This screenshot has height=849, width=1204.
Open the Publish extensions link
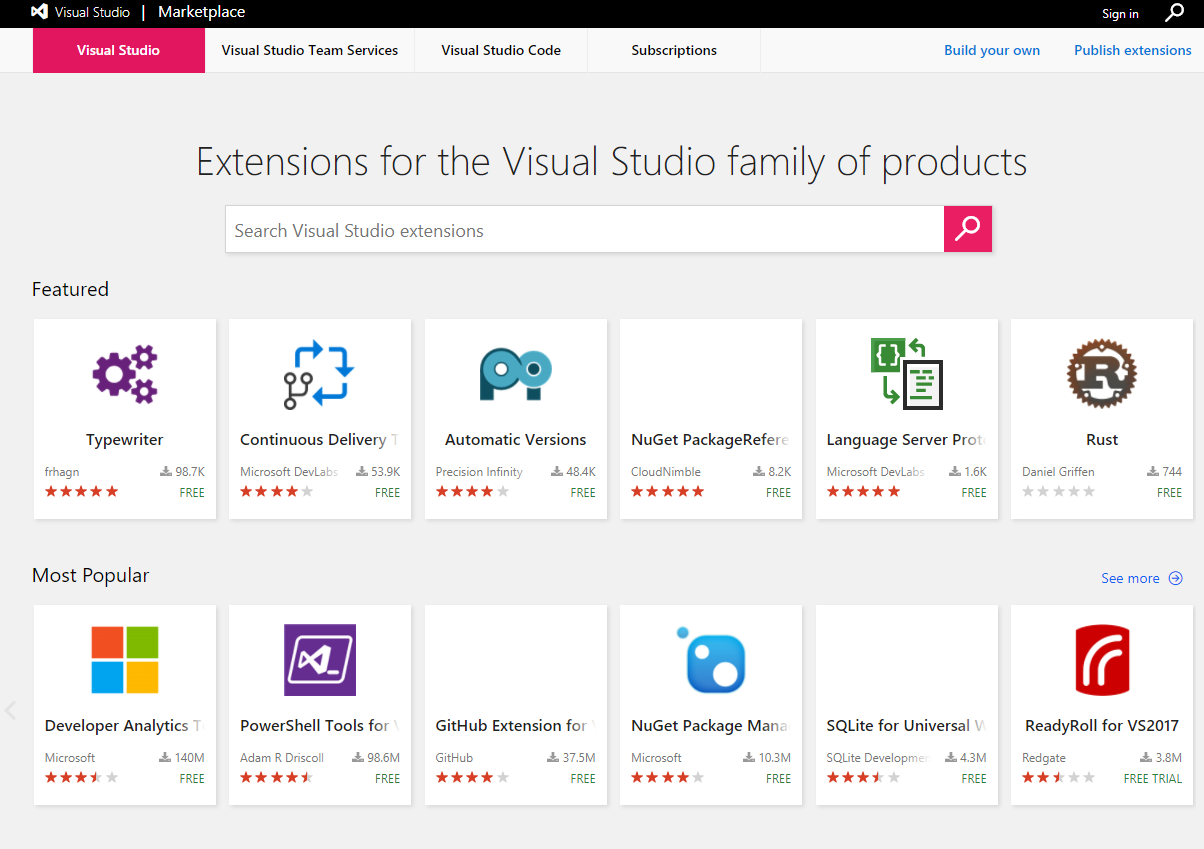pos(1132,50)
